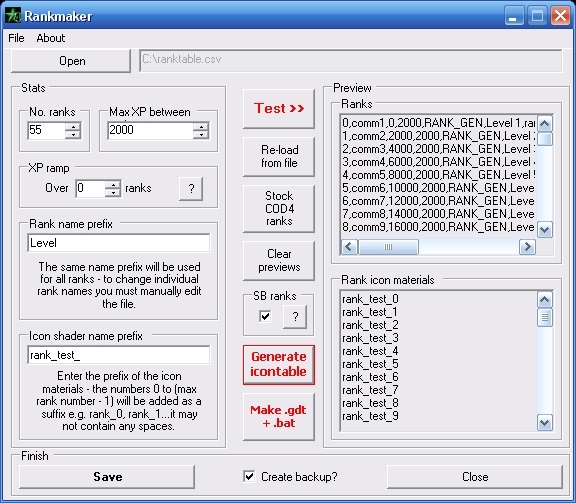Increase the XP ramp Over ranks value

(x=113, y=184)
